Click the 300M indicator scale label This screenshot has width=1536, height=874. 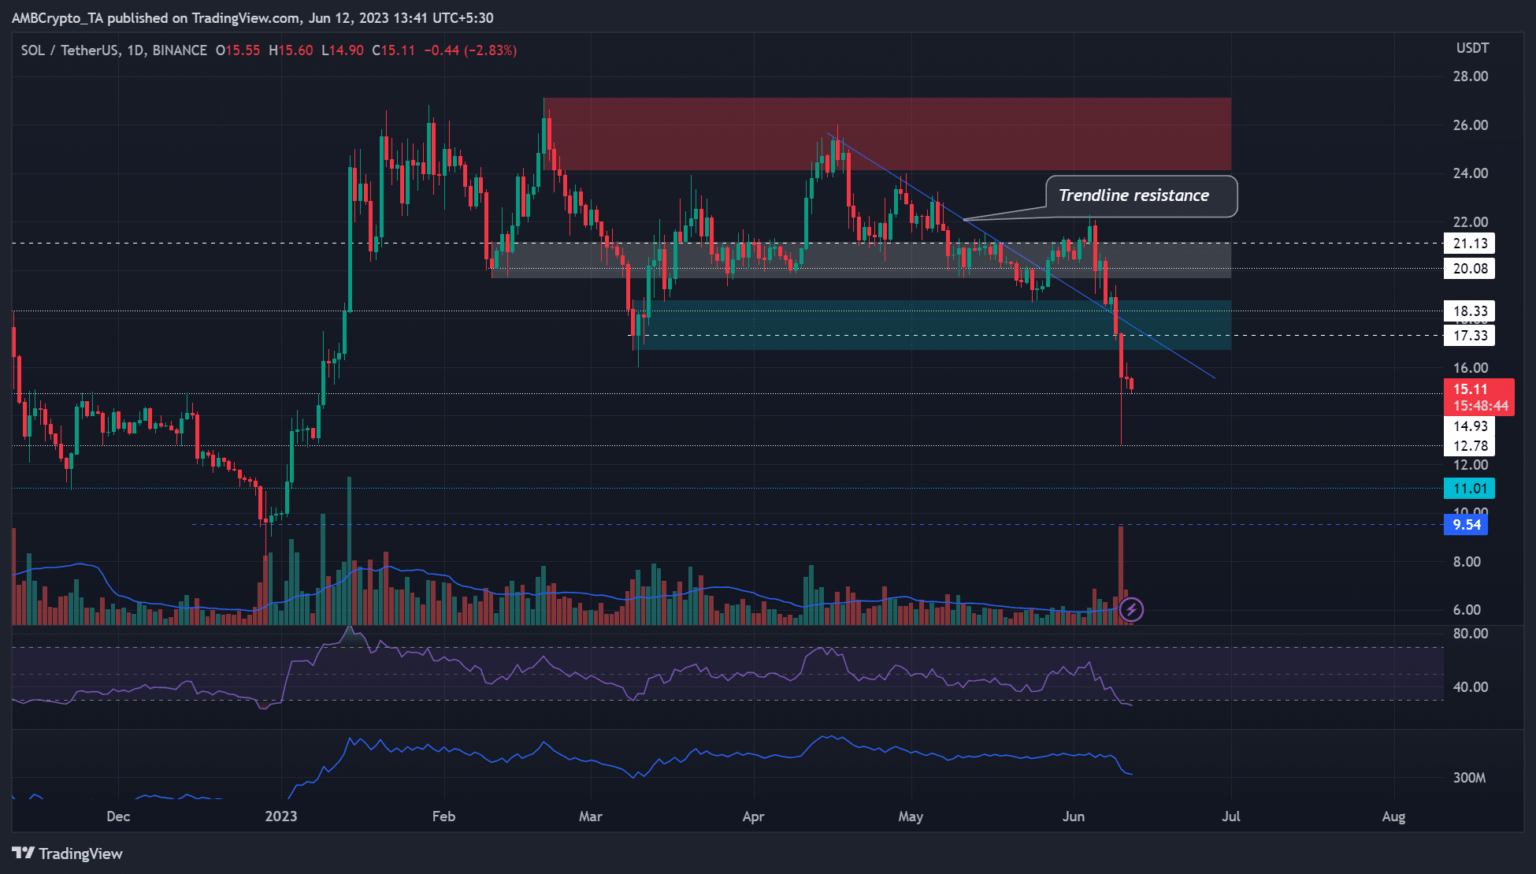click(x=1468, y=777)
